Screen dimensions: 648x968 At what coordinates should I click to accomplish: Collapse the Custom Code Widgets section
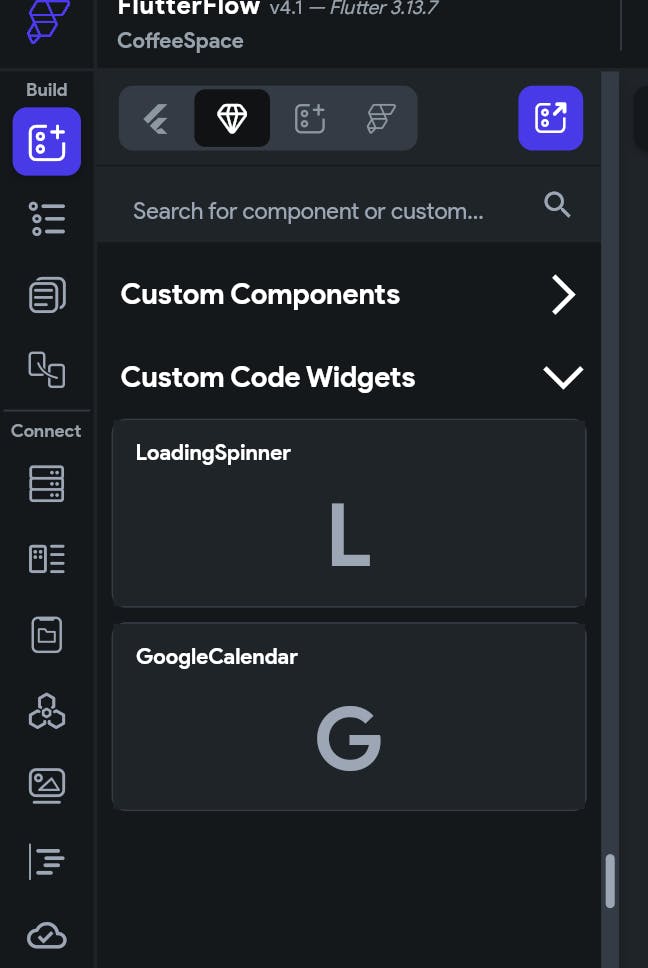coord(562,377)
